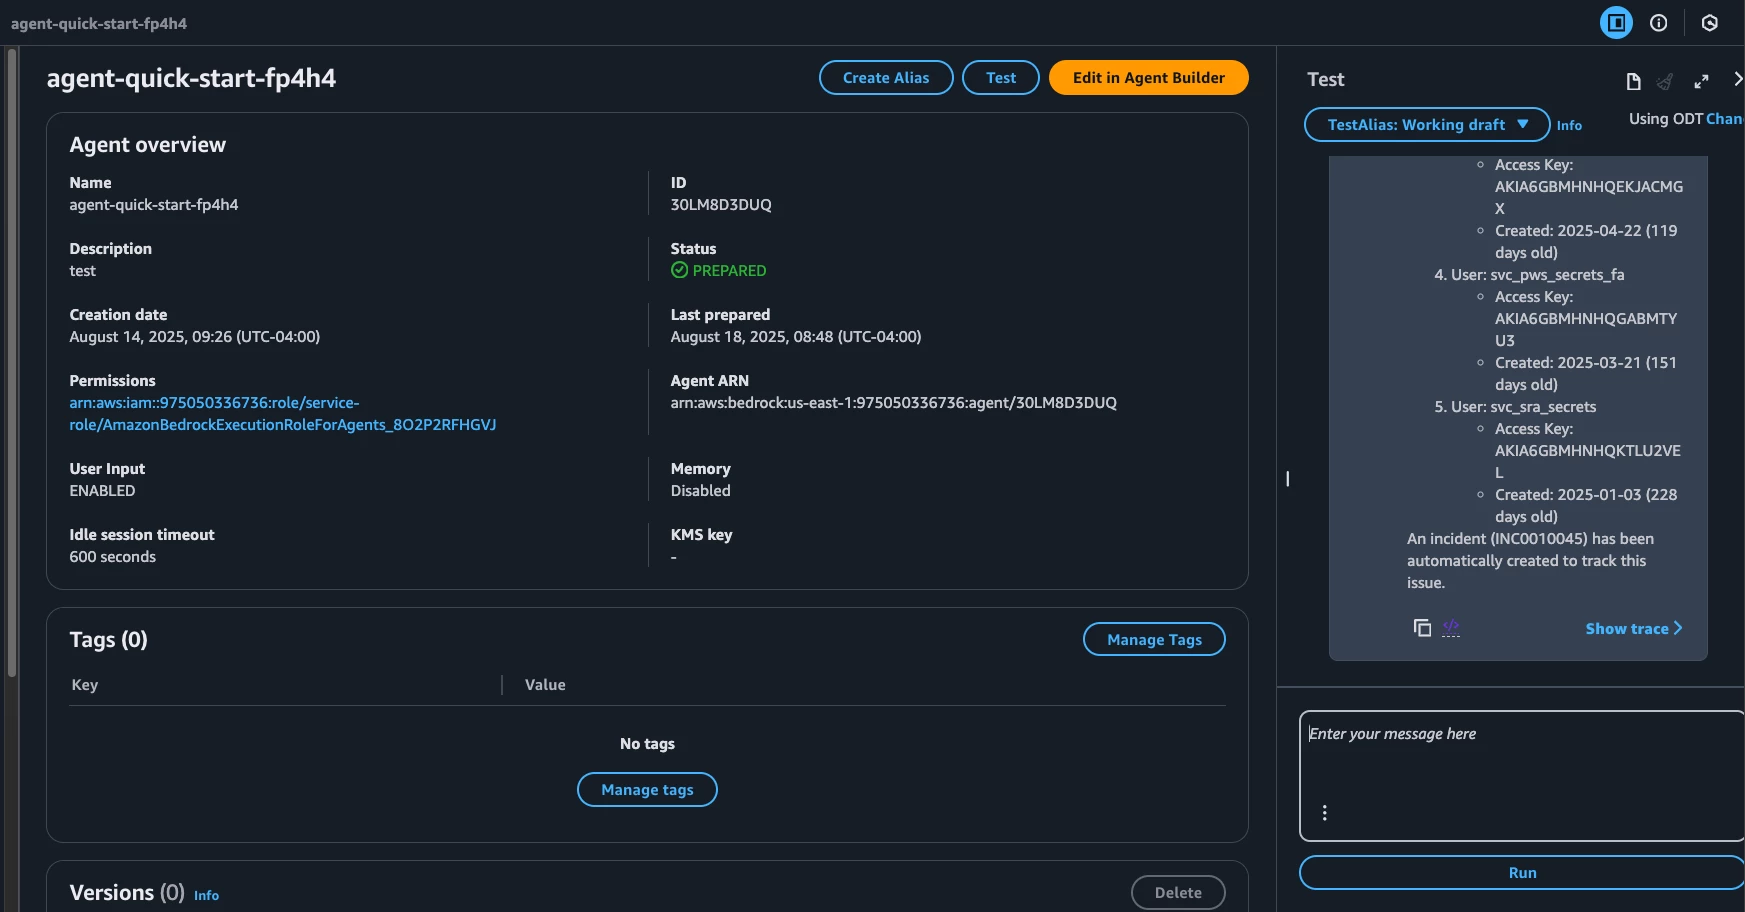Click the Delete button in Versions
Viewport: 1745px width, 912px height.
1178,893
